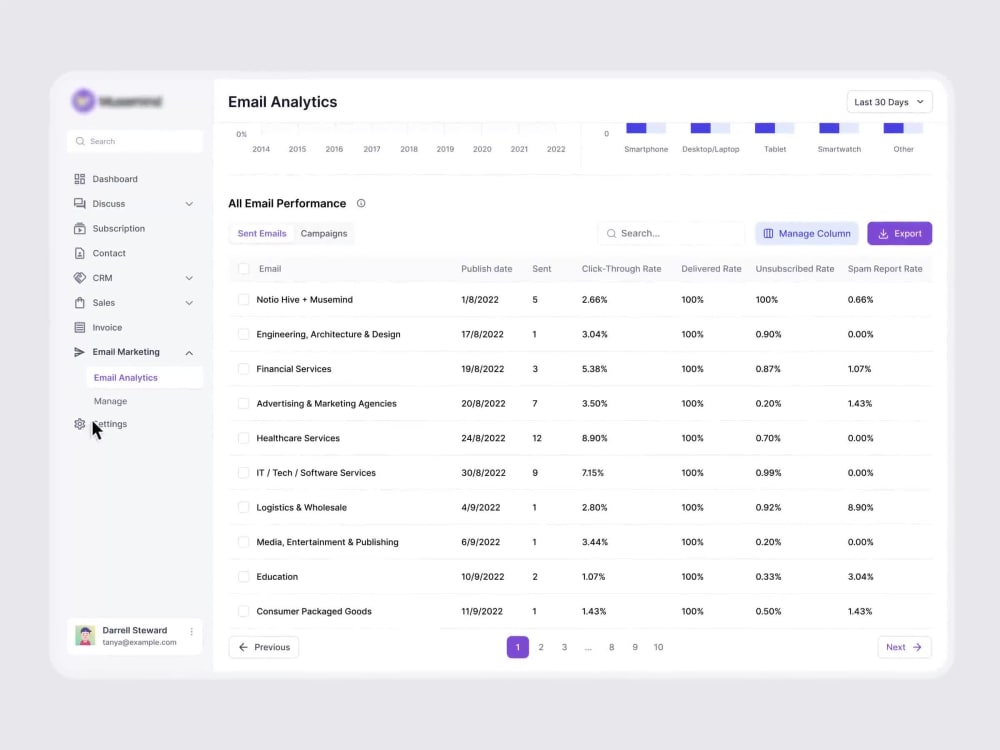
Task: Focus the table Search... field
Action: (671, 233)
